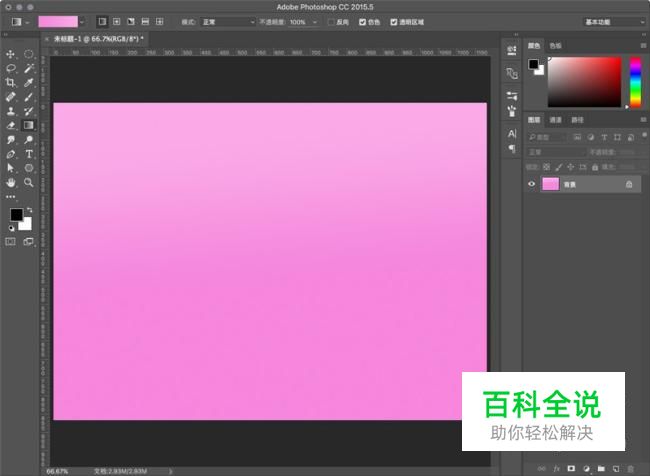Click the linear gradient style icon
Image resolution: width=650 pixels, height=476 pixels.
click(101, 21)
